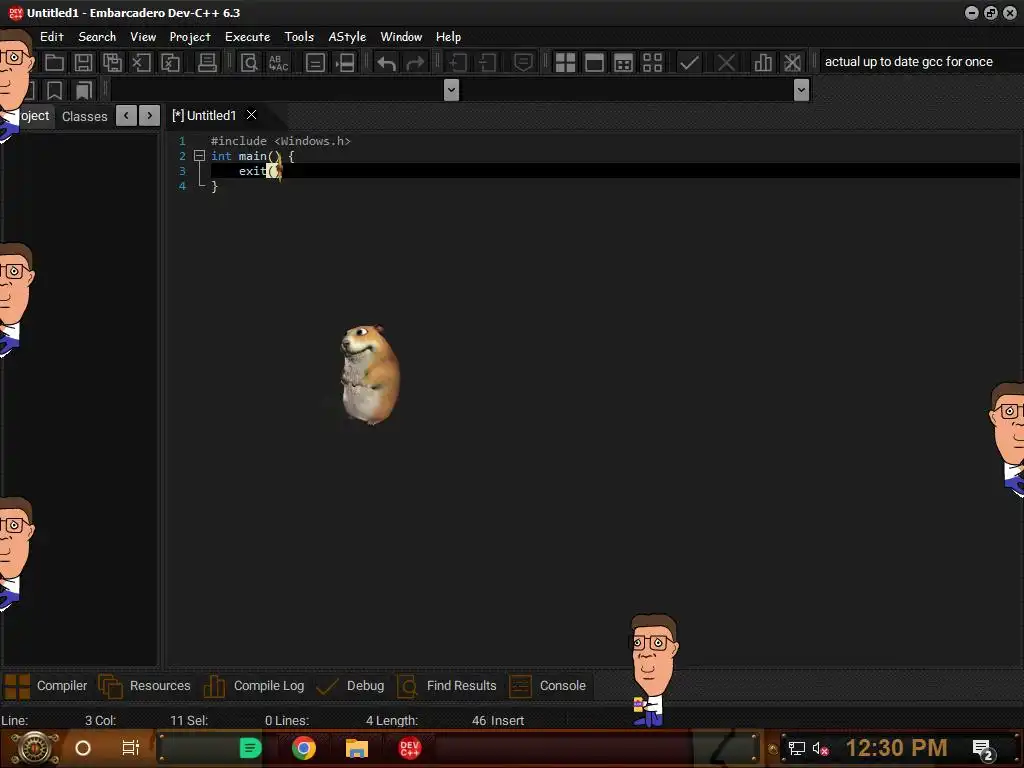Launch Google Chrome from the taskbar
The height and width of the screenshot is (768, 1024).
coord(304,748)
